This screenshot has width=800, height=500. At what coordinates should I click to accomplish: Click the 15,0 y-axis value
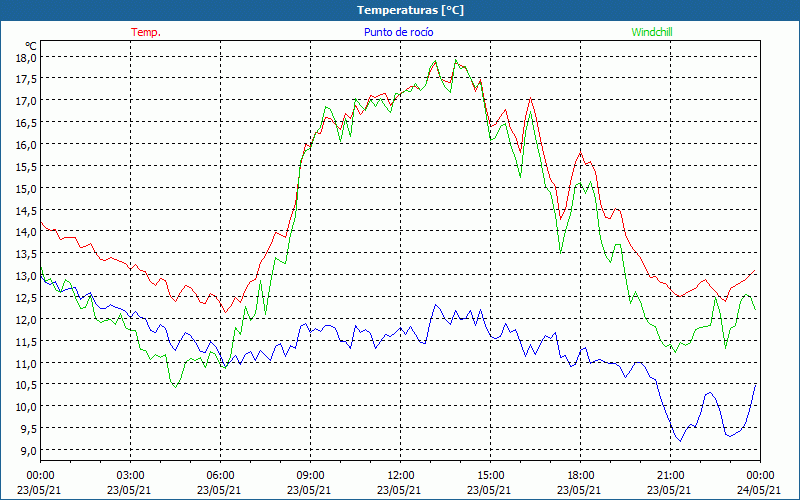tap(26, 189)
